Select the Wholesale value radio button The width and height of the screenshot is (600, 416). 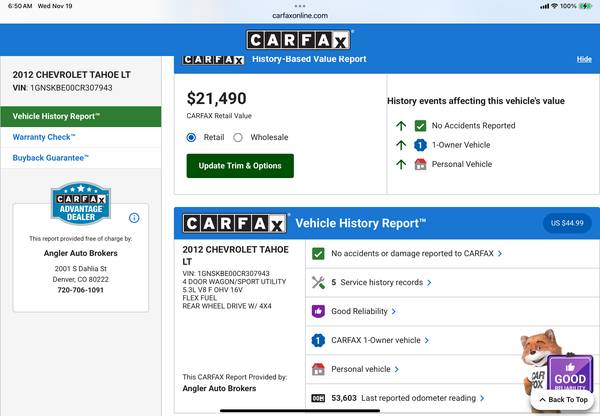(238, 137)
